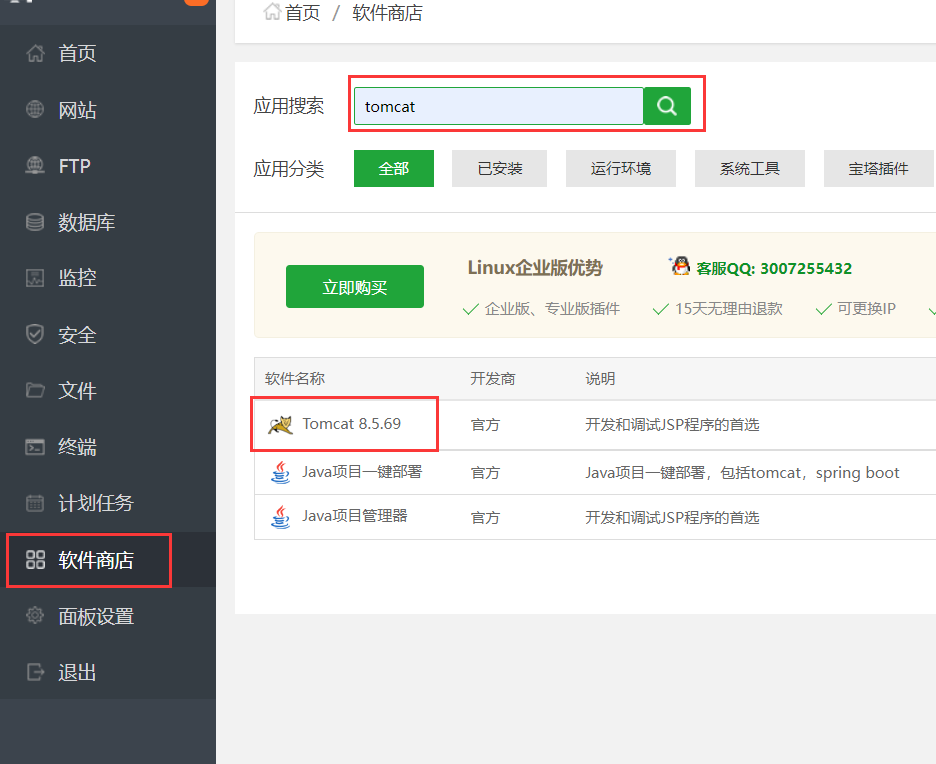This screenshot has height=764, width=936.
Task: Enable the 系统工具 category filter
Action: (750, 168)
